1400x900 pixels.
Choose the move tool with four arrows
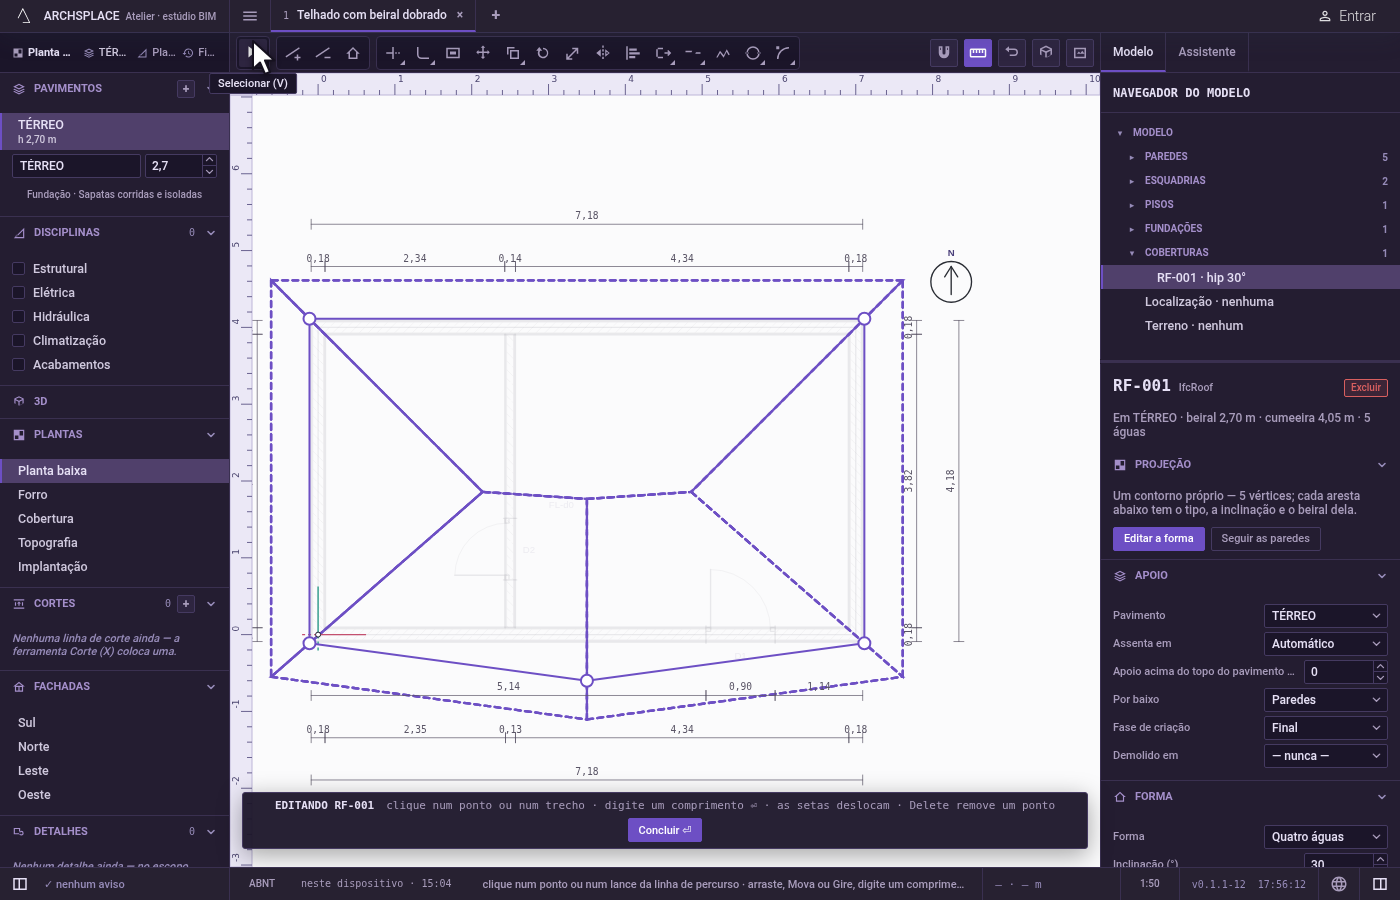[x=483, y=53]
